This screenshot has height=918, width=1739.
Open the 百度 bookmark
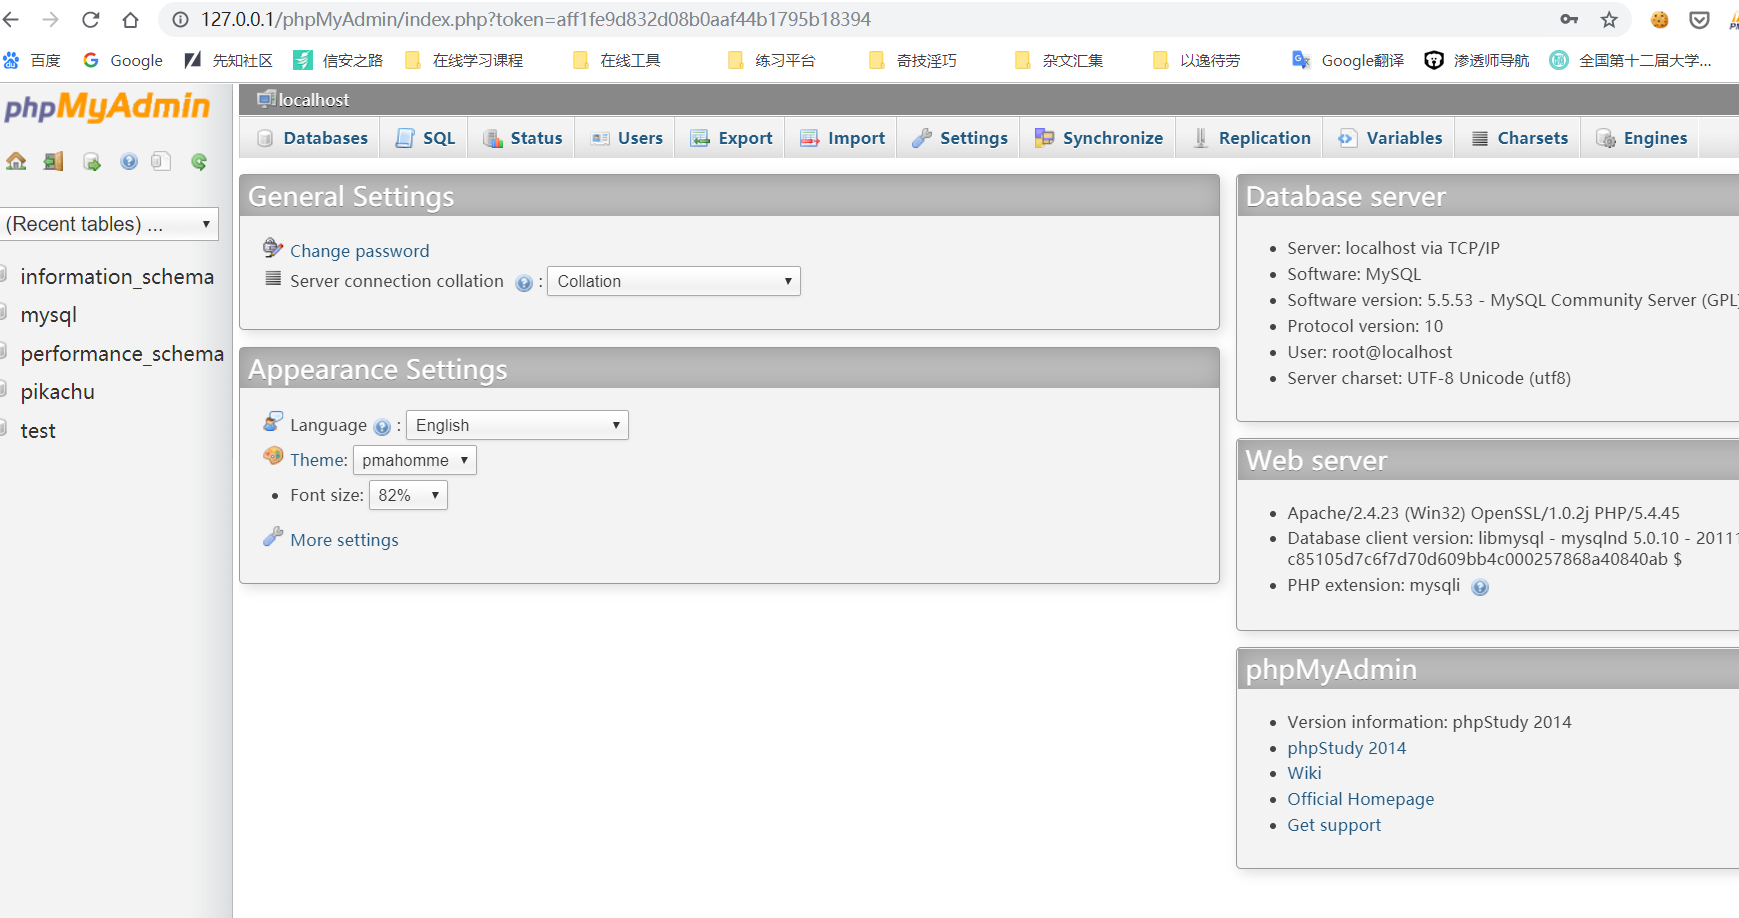[x=32, y=60]
